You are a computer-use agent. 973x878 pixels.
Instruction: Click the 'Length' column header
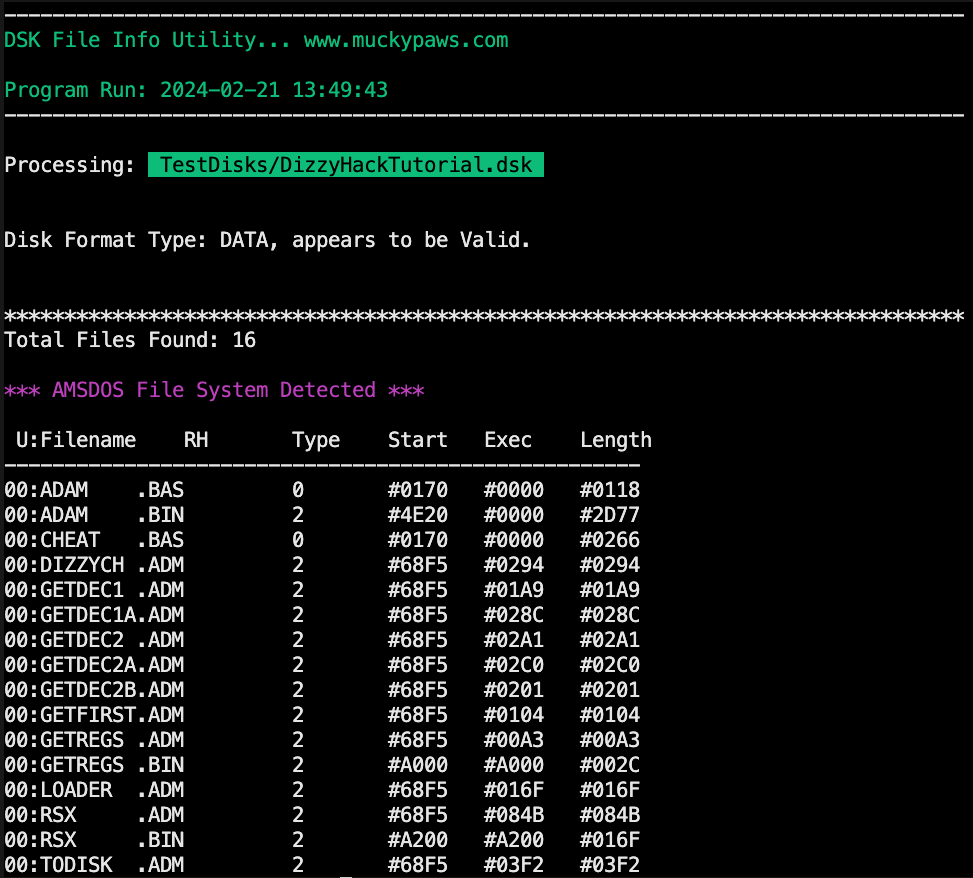coord(616,440)
